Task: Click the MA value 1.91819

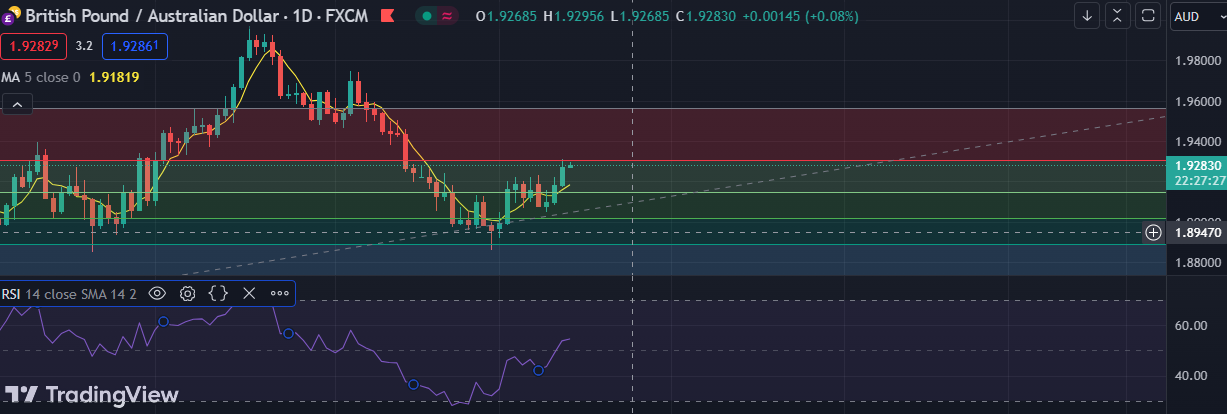Action: (x=114, y=77)
